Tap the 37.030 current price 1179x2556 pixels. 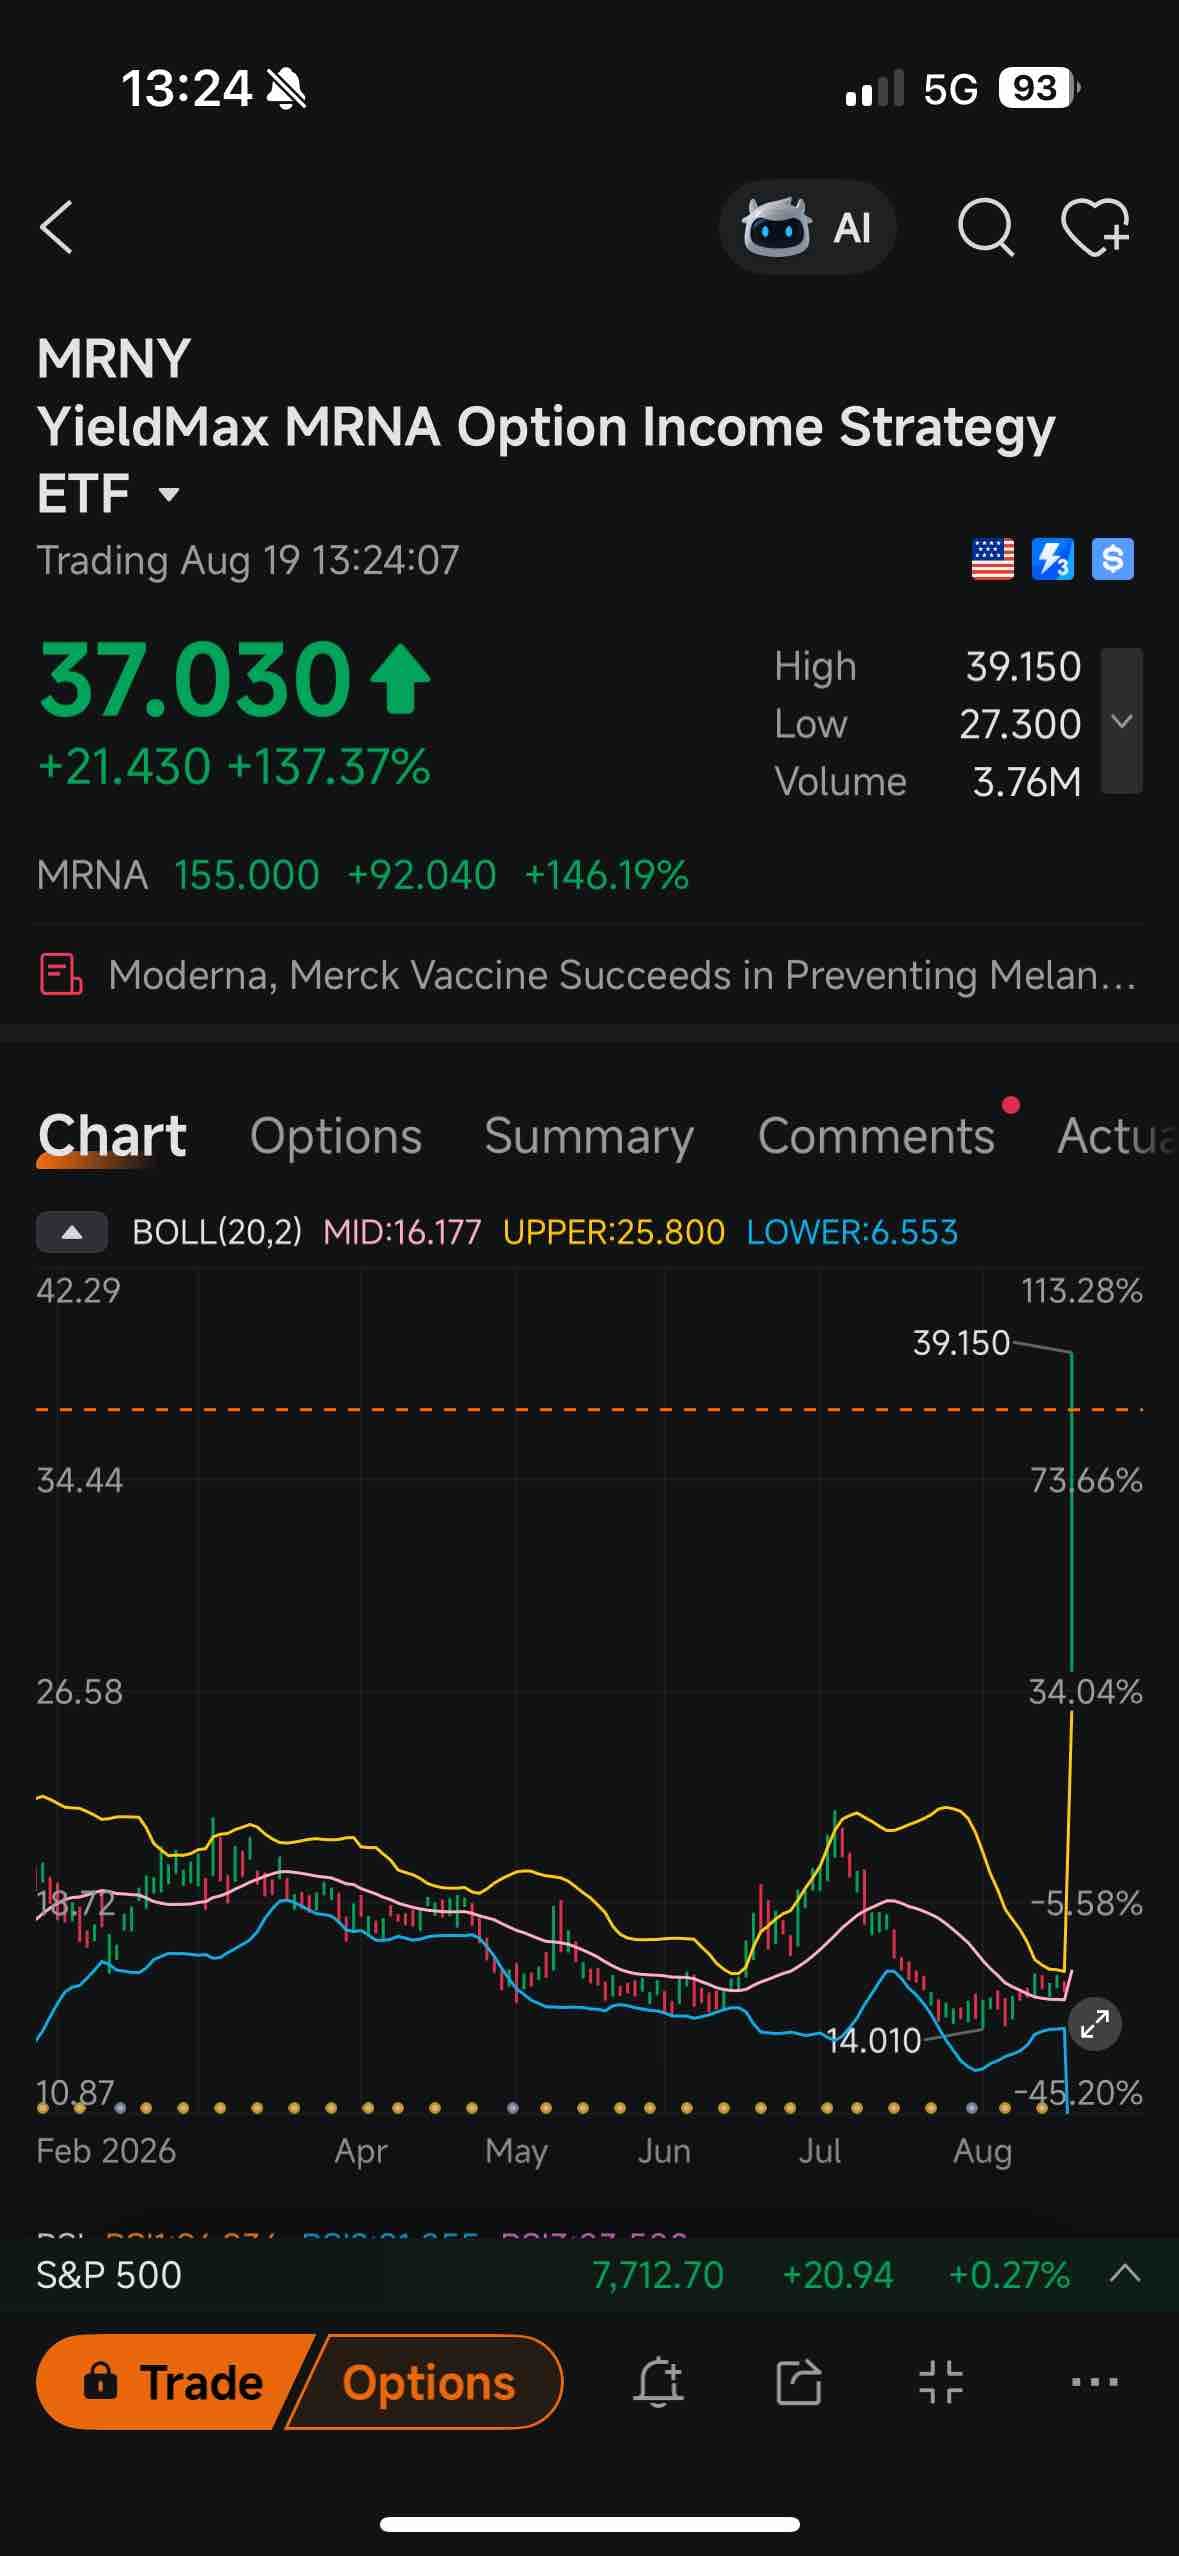195,680
